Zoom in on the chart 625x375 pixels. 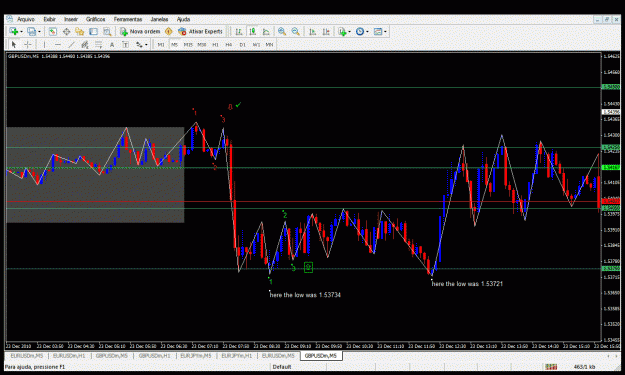(282, 31)
